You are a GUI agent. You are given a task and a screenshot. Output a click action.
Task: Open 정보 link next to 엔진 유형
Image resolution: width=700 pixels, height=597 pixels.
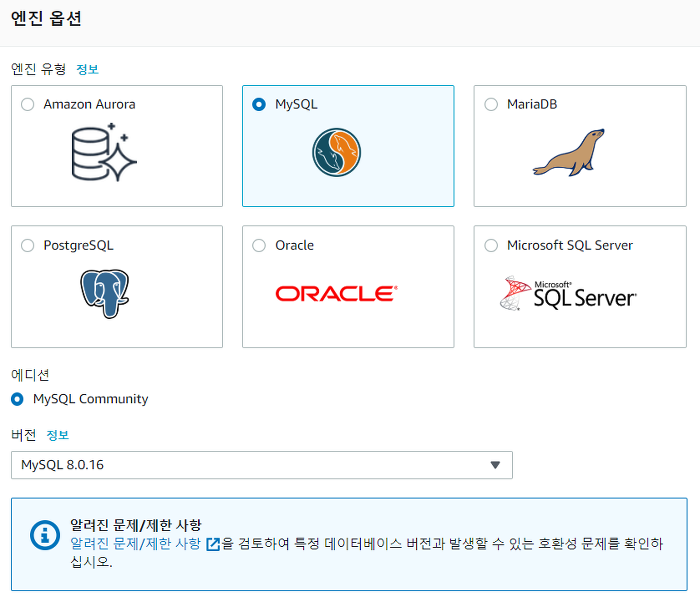(x=88, y=69)
